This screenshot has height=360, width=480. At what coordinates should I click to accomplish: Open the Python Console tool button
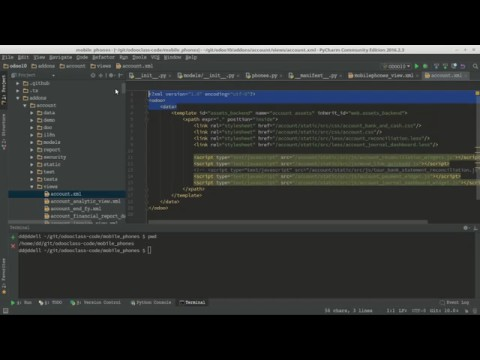click(151, 302)
